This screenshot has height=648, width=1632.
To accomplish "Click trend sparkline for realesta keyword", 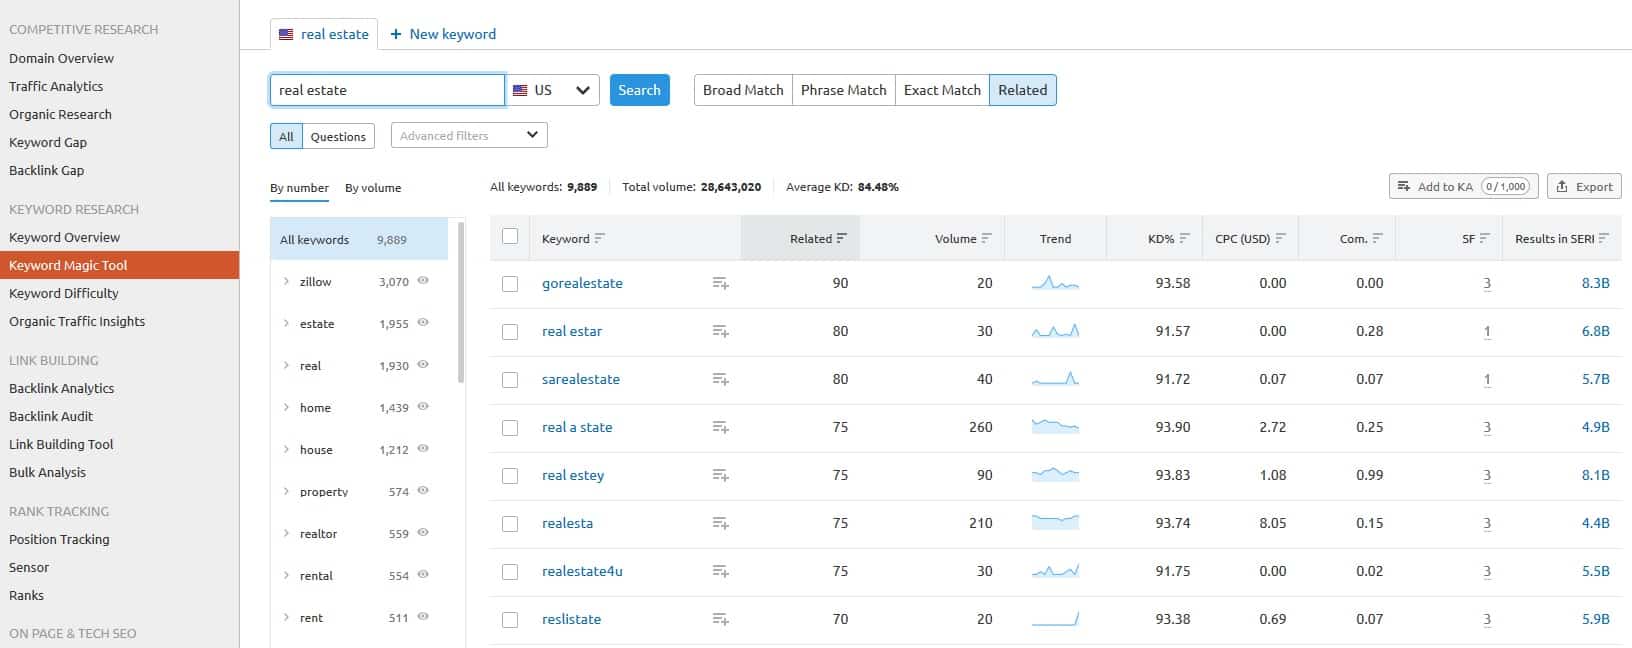I will click(x=1055, y=522).
